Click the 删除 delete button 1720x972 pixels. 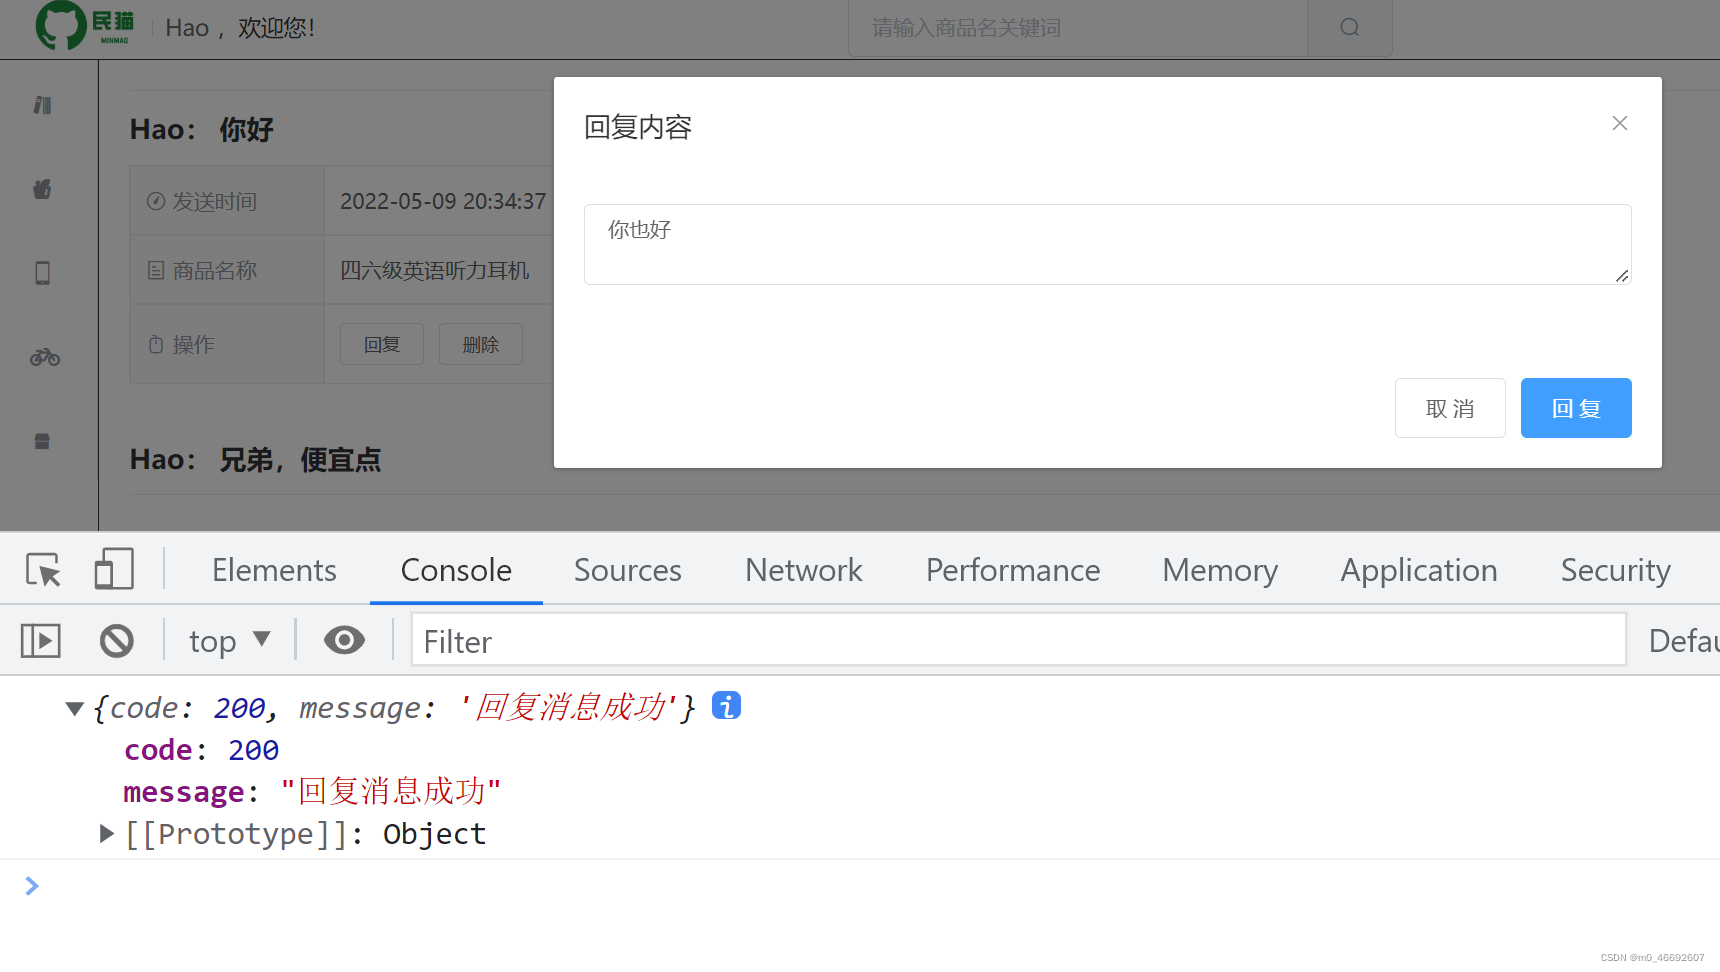point(480,344)
